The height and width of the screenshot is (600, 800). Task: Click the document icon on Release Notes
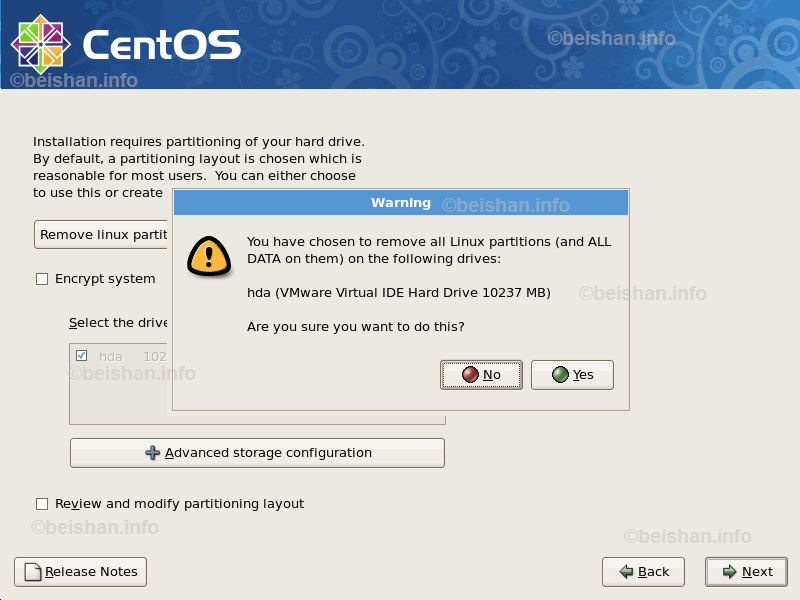coord(32,572)
